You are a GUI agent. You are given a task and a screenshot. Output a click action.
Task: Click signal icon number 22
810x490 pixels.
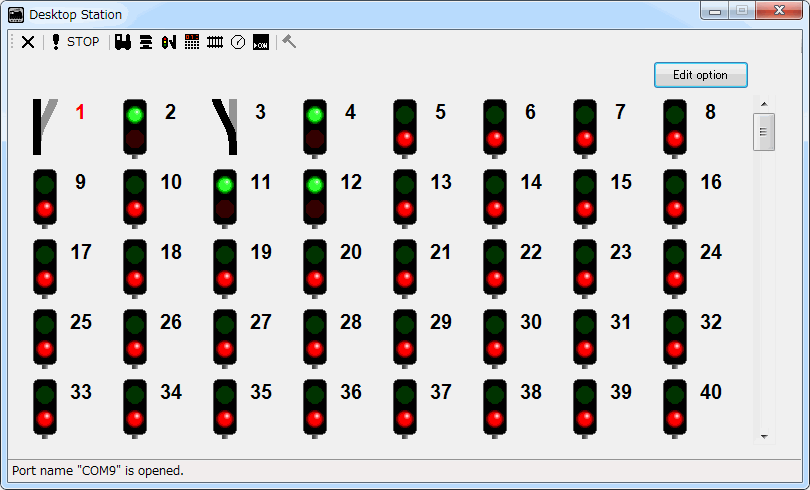tap(495, 268)
